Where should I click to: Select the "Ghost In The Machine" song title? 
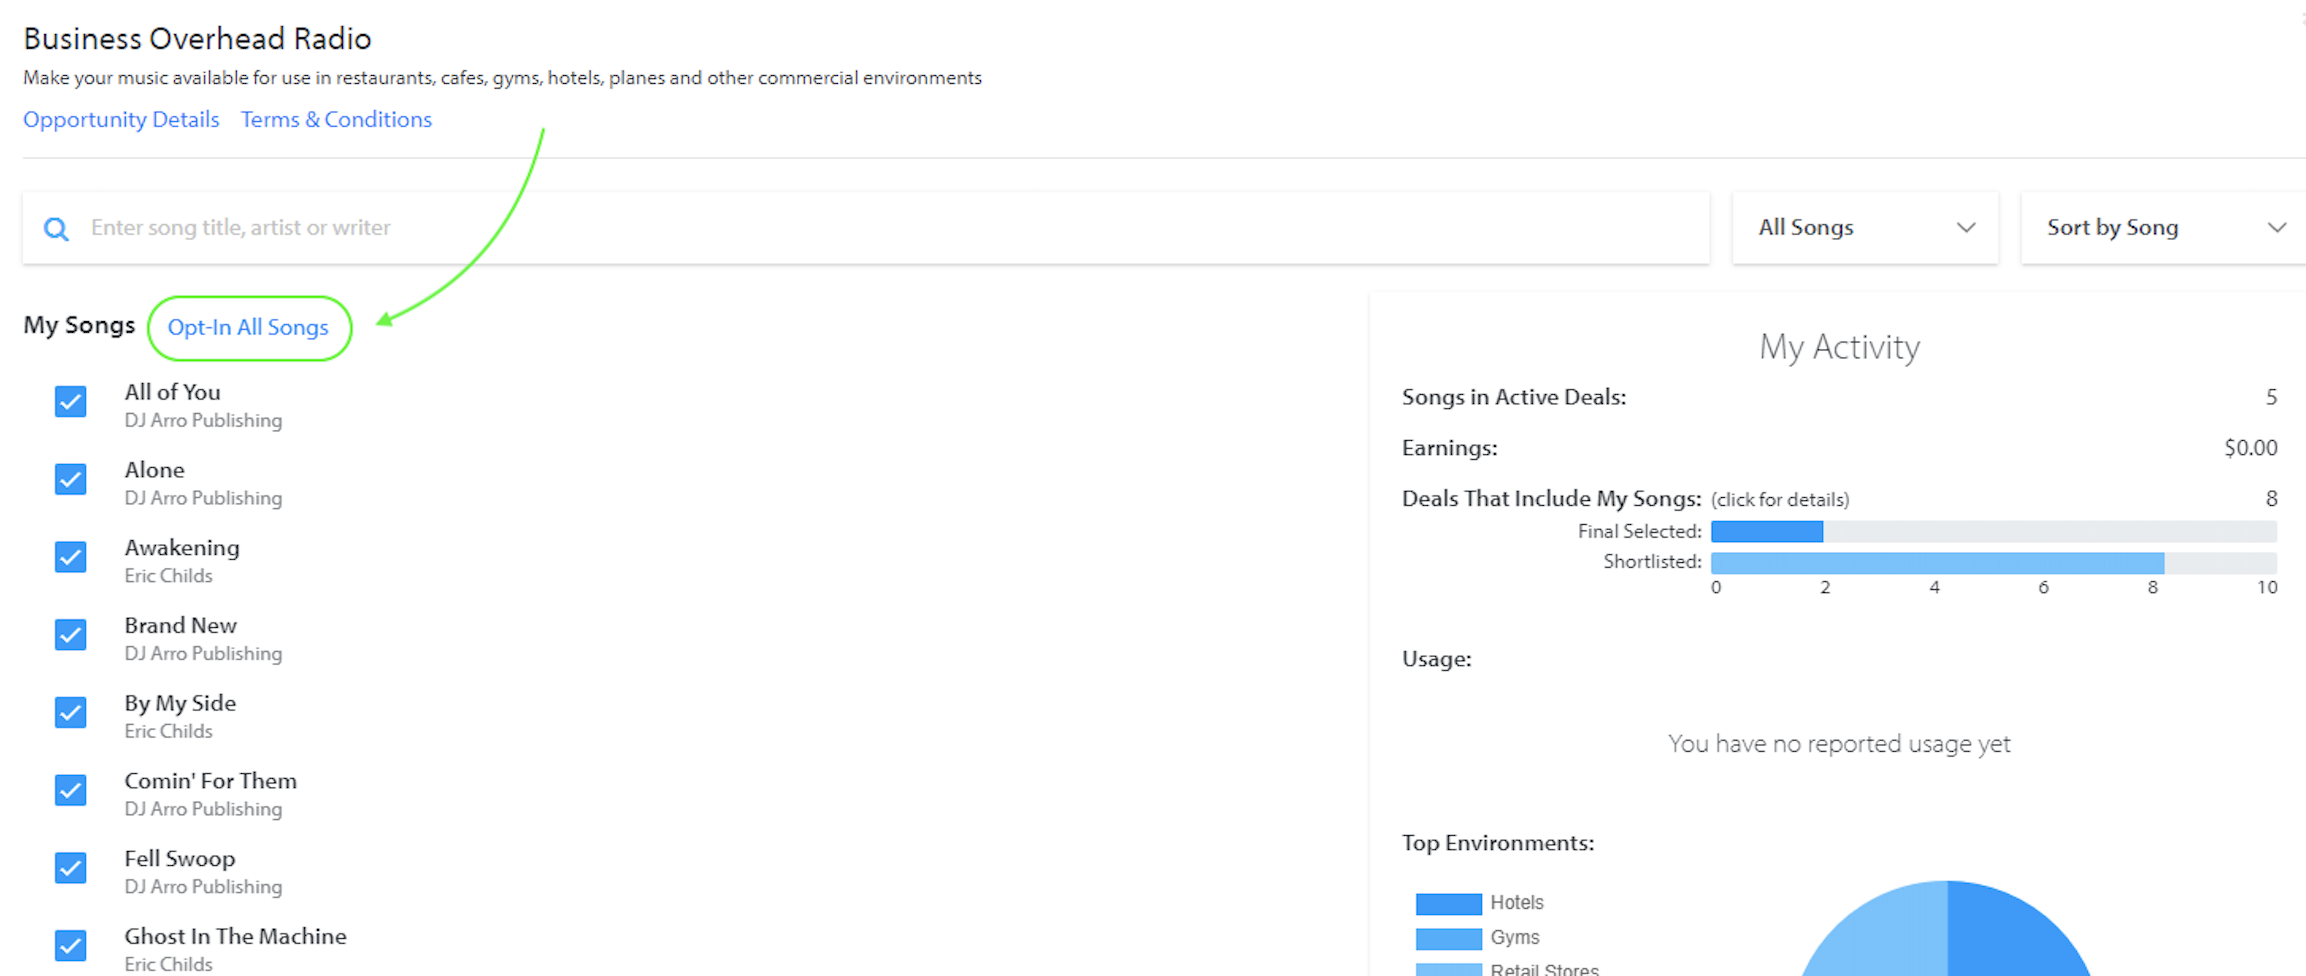click(235, 936)
